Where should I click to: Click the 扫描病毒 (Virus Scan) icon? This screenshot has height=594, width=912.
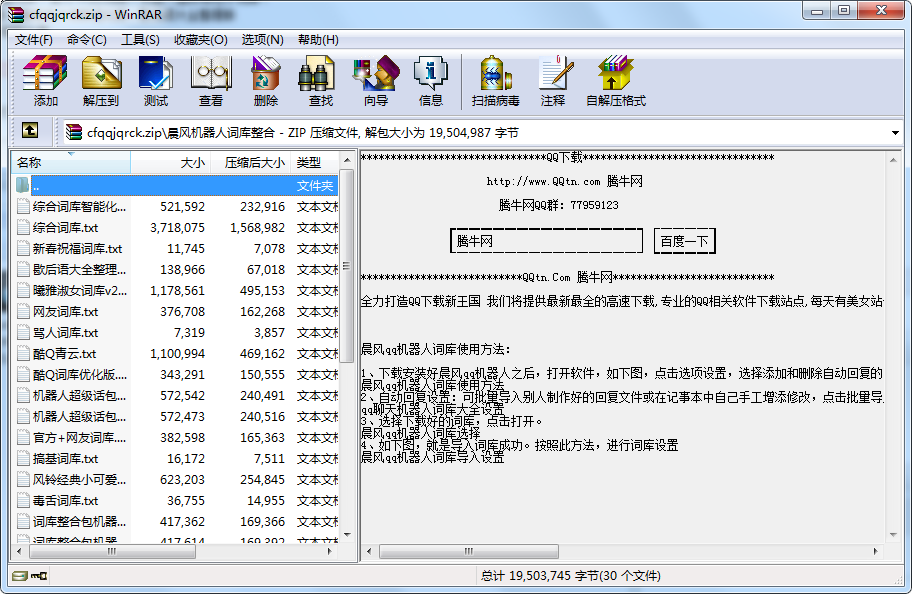tap(496, 81)
